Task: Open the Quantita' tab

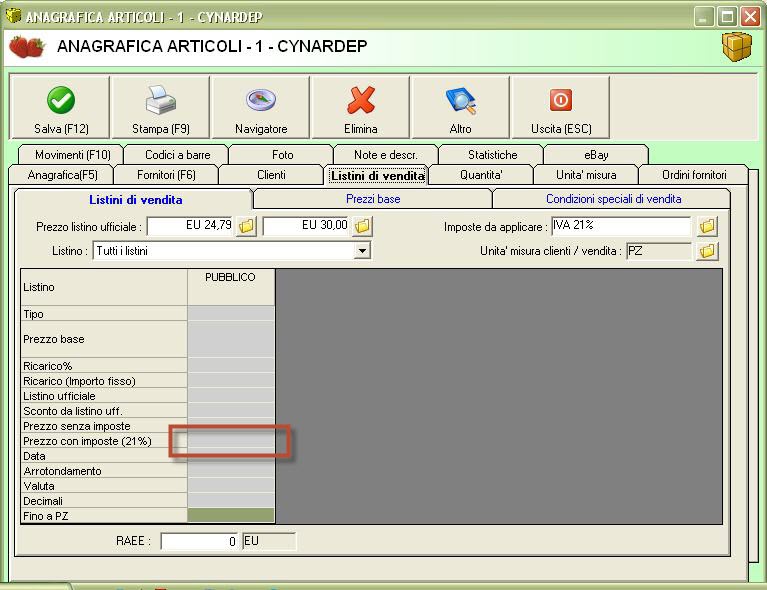Action: coord(481,175)
